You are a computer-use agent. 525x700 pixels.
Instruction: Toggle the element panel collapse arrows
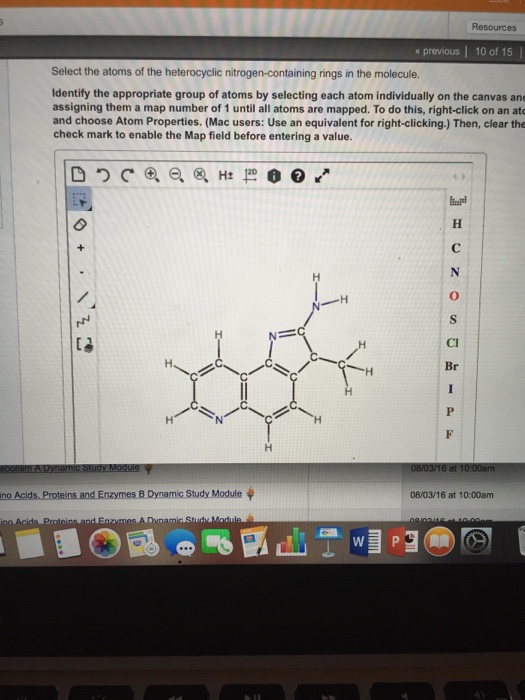[x=459, y=177]
